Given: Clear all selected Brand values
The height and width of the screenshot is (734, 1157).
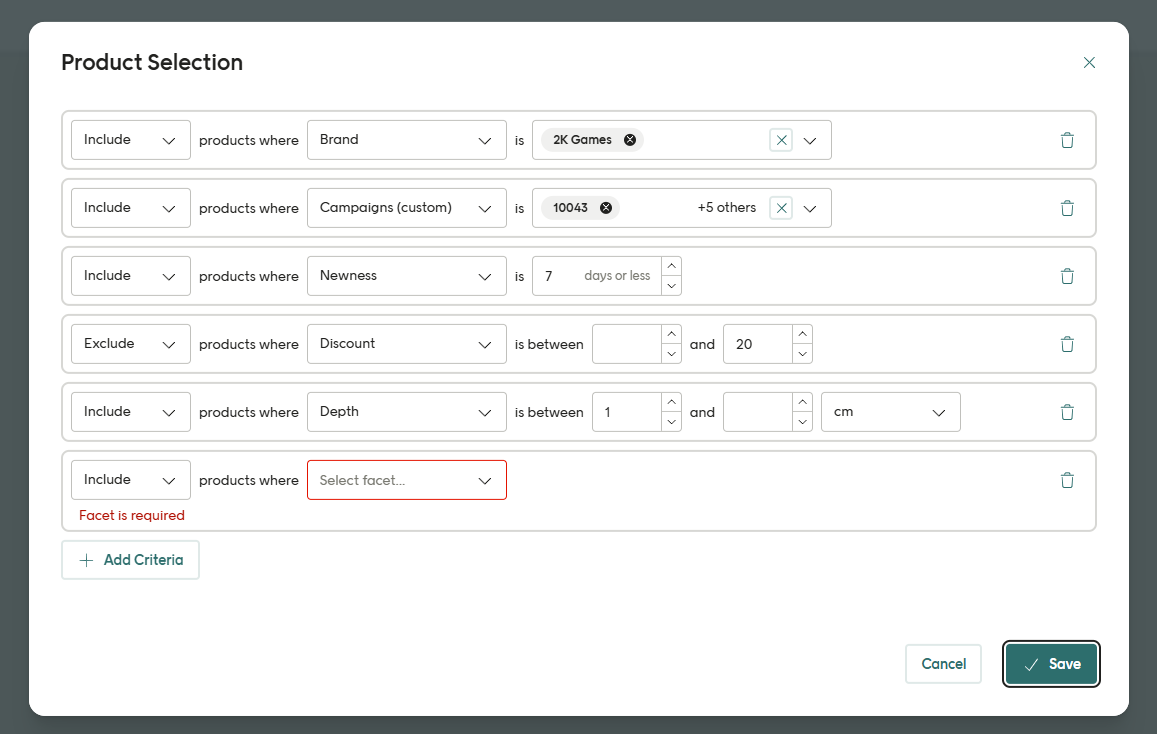Looking at the screenshot, I should 782,140.
